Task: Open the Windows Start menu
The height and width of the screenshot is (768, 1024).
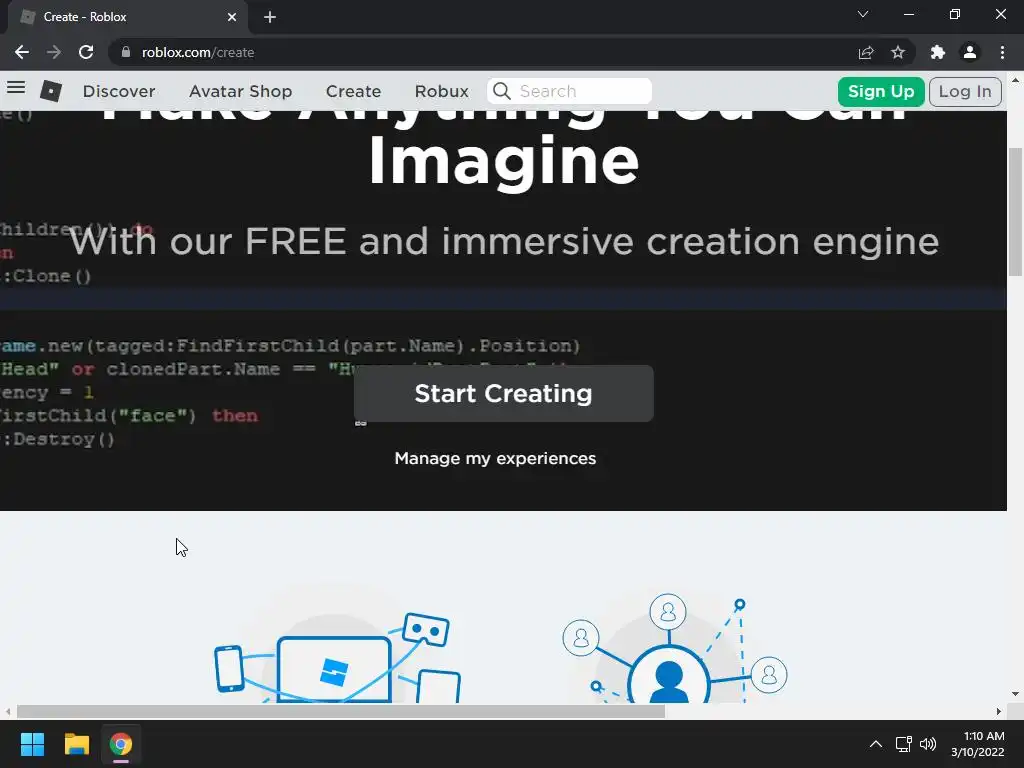Action: (x=32, y=744)
